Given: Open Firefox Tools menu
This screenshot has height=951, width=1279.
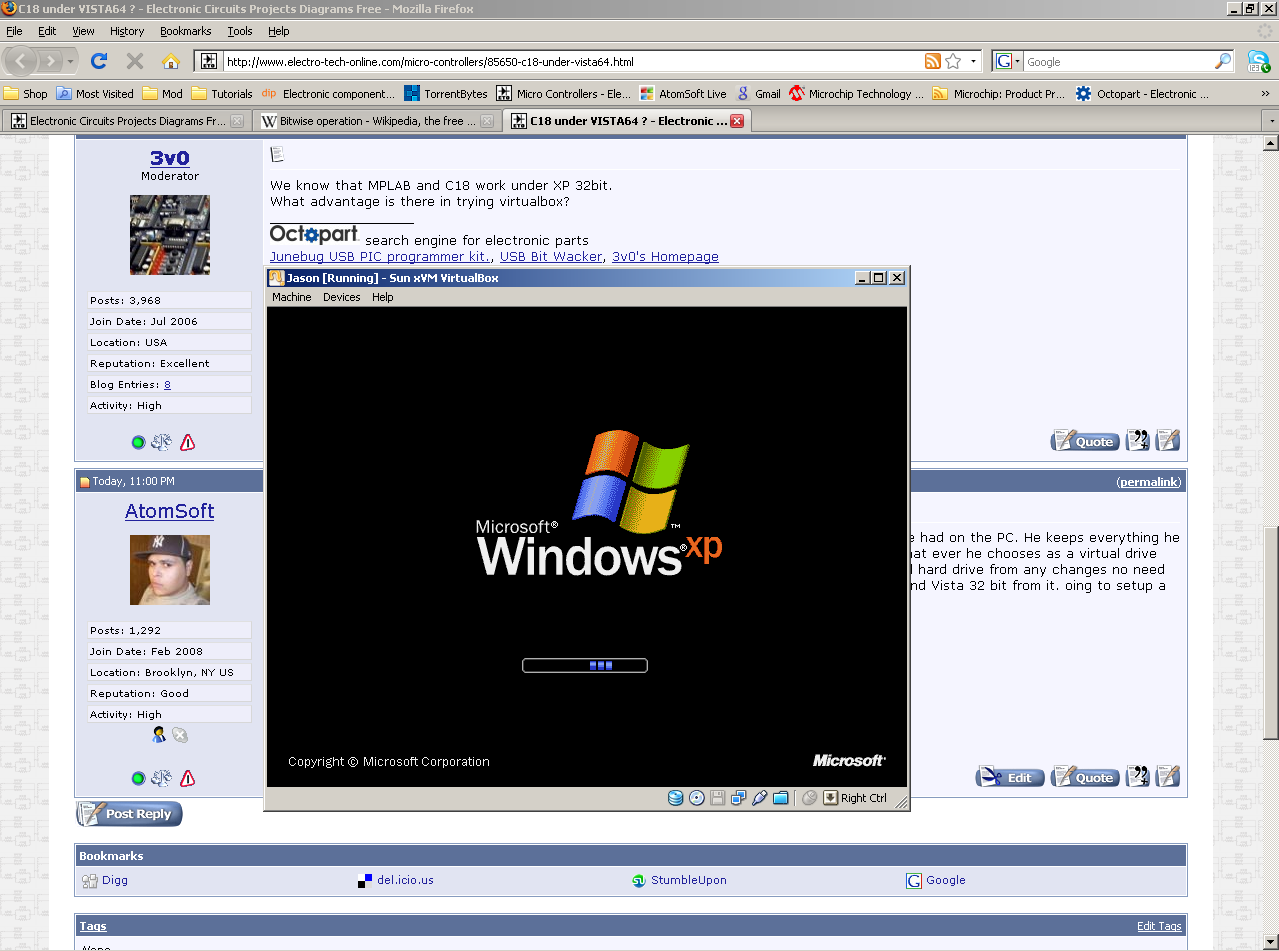Looking at the screenshot, I should [x=240, y=31].
